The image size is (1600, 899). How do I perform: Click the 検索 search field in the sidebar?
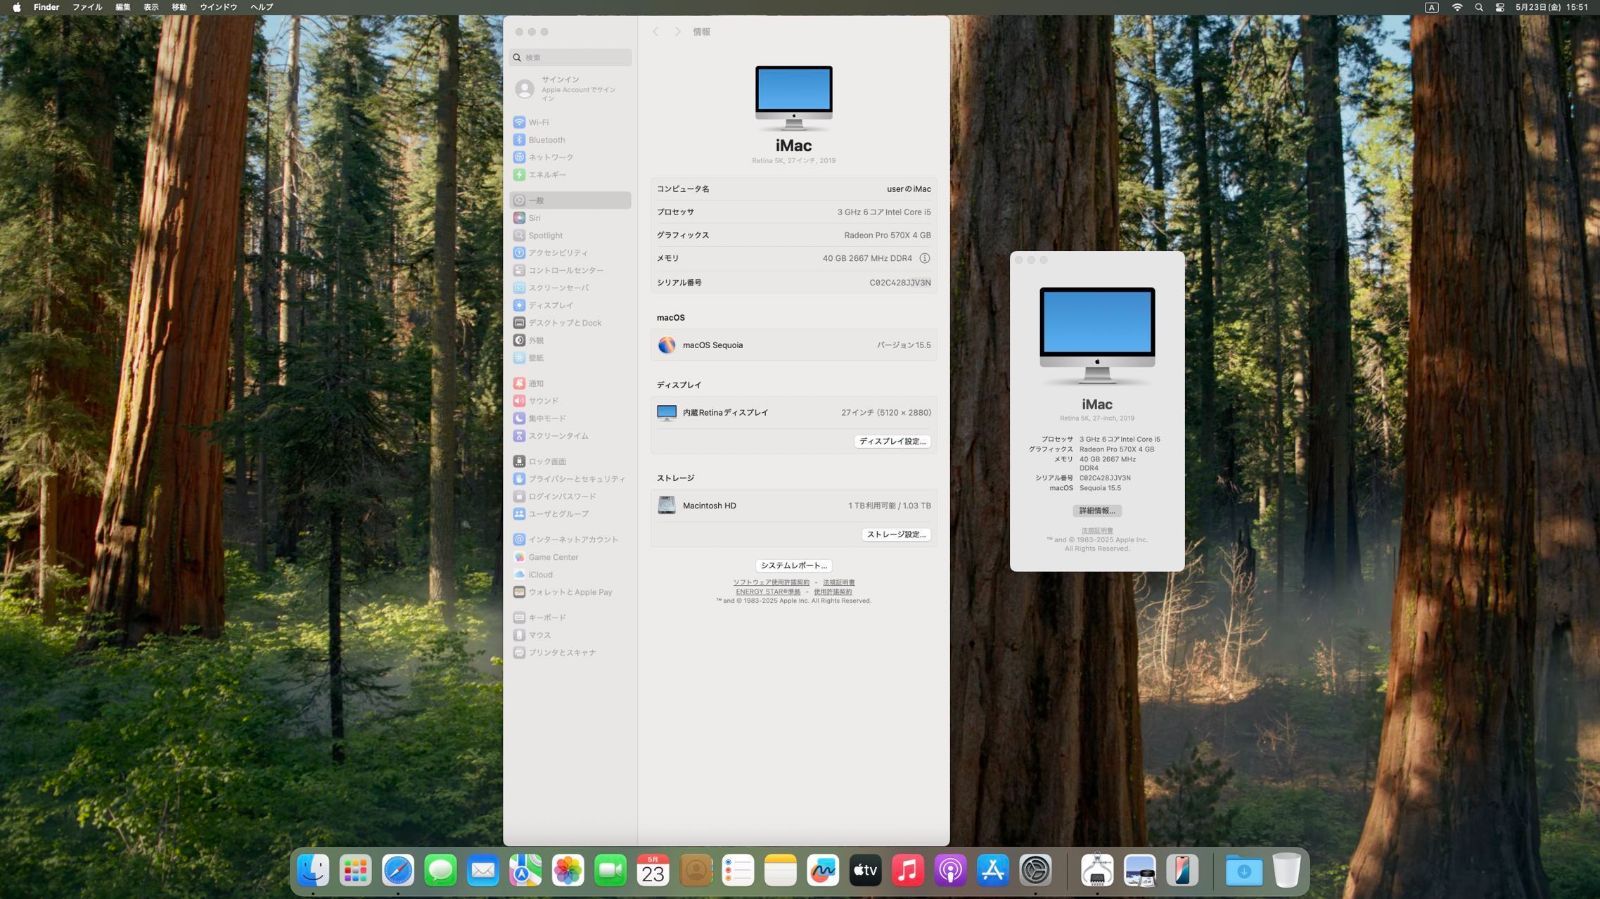pyautogui.click(x=570, y=58)
